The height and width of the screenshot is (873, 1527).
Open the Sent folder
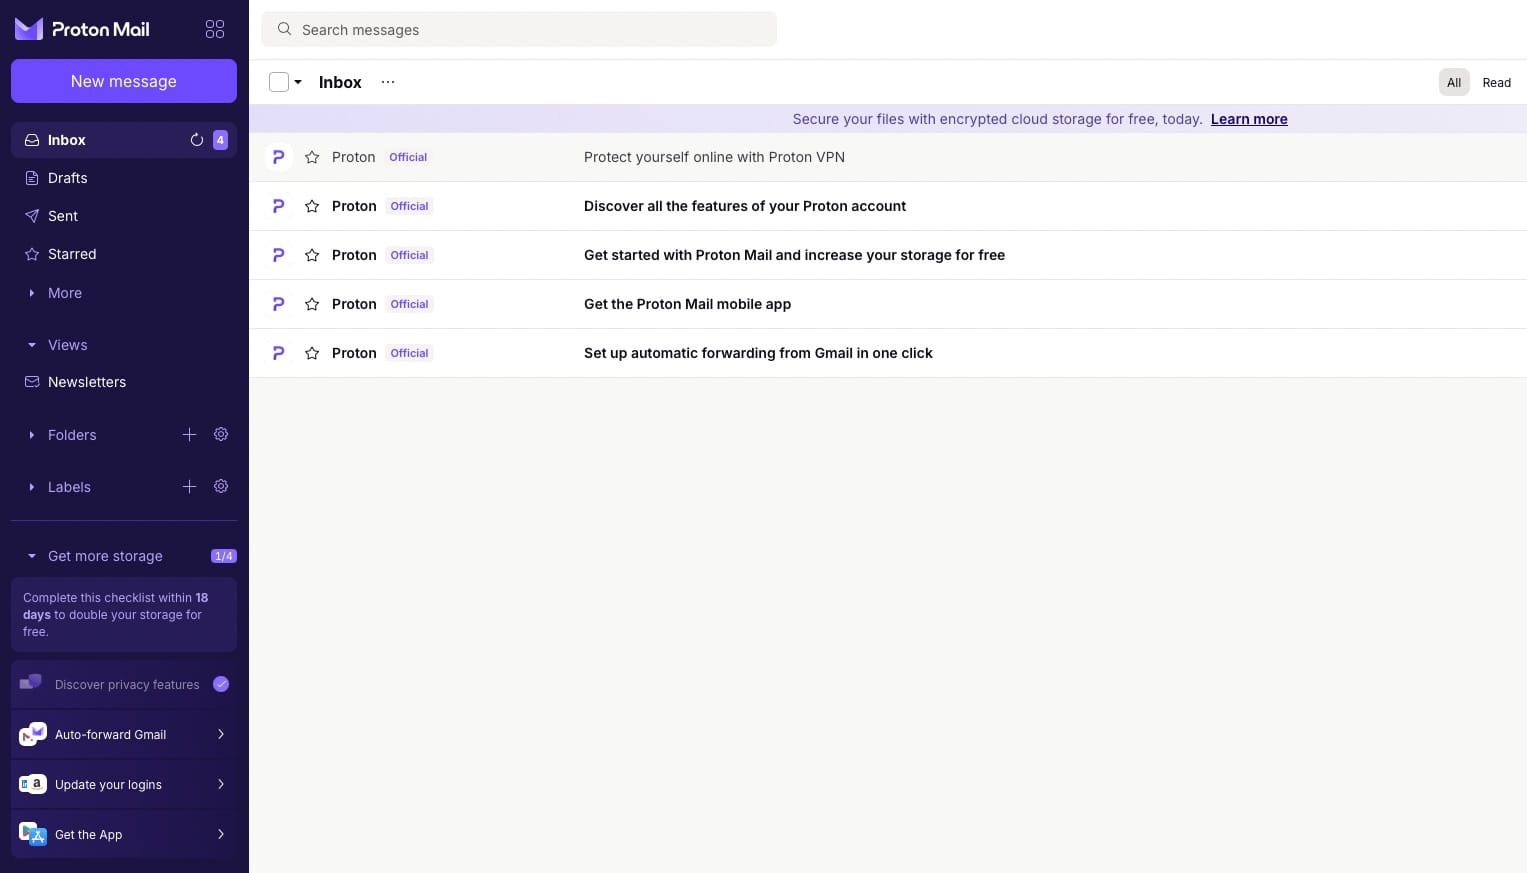click(x=62, y=216)
